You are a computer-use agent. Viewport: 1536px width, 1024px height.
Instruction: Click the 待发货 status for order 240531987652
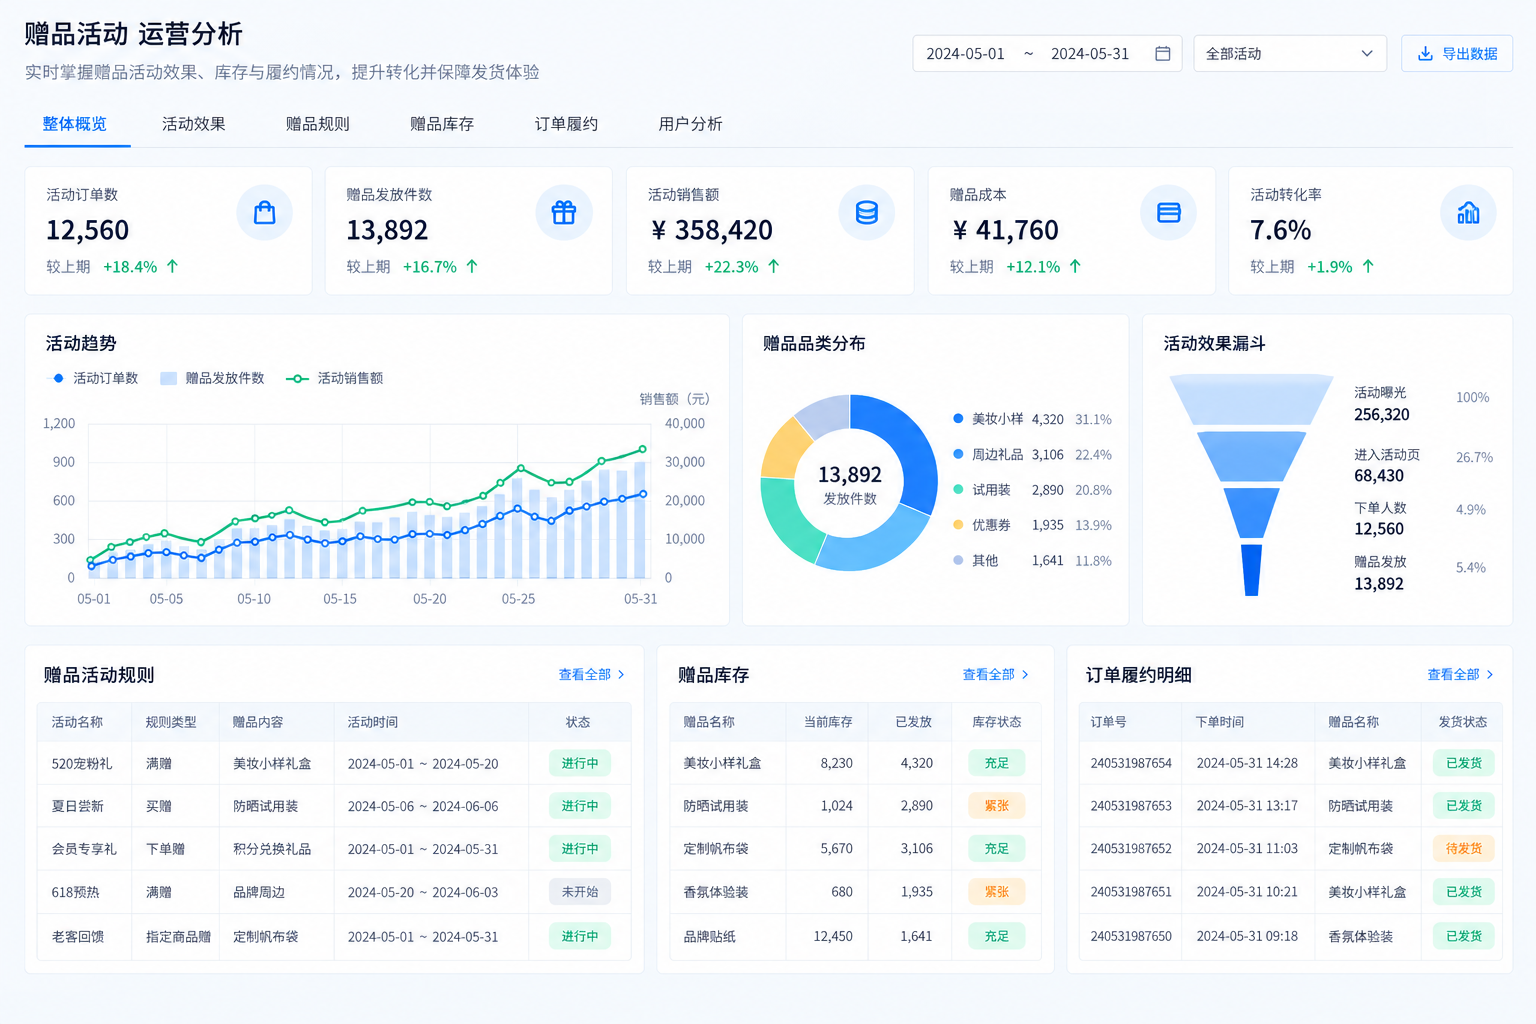pyautogui.click(x=1464, y=849)
